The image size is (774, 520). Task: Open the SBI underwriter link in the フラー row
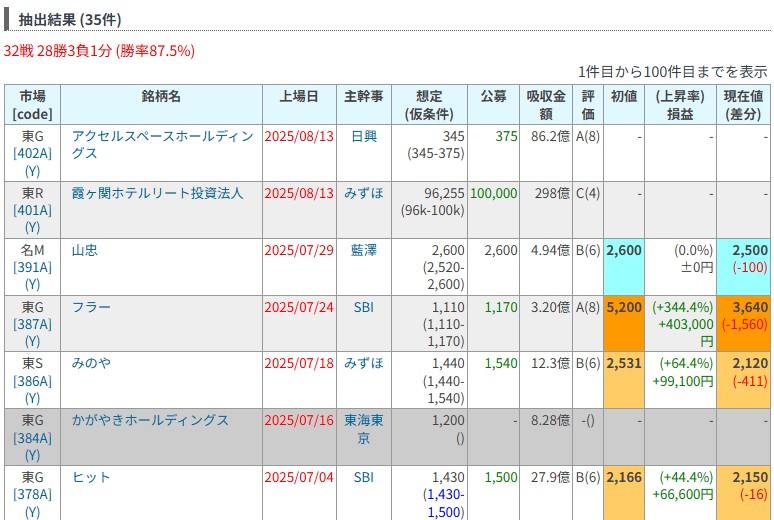[x=364, y=307]
